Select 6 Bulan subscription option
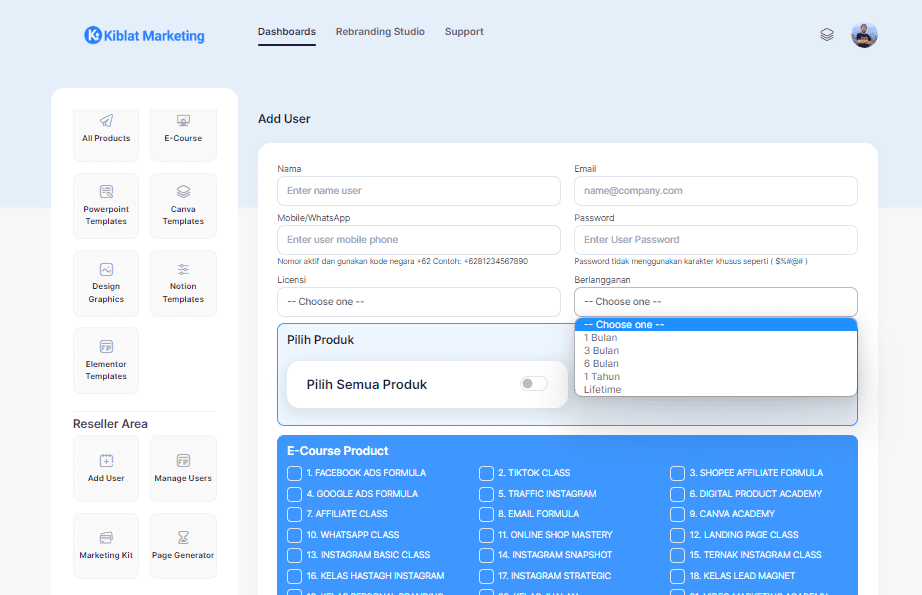 click(716, 363)
